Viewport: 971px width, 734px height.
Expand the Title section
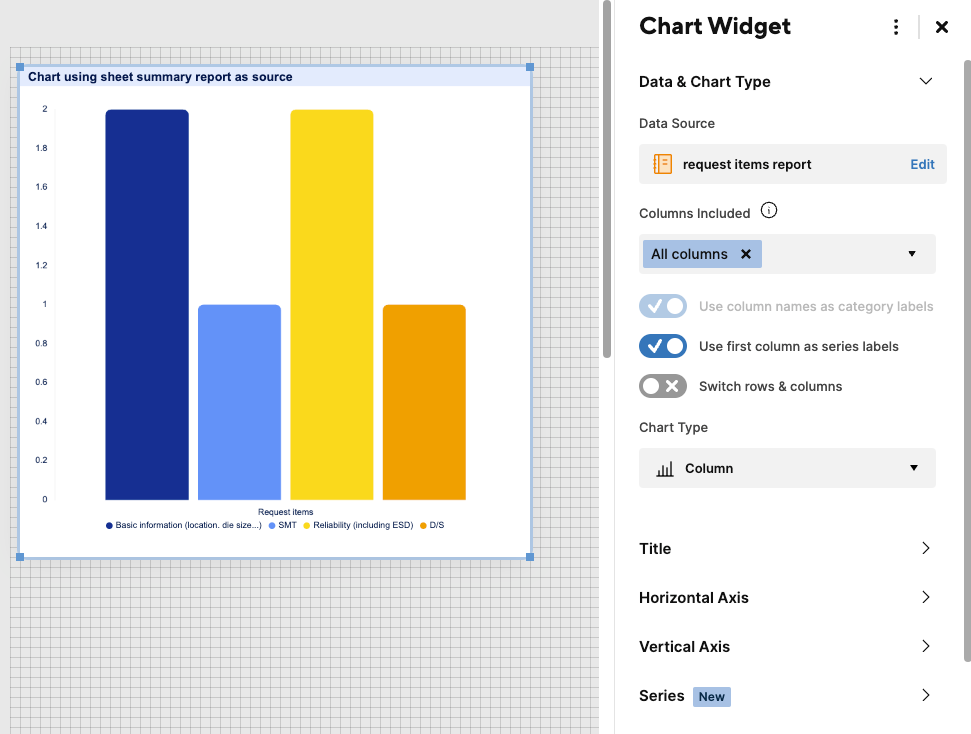(x=786, y=548)
